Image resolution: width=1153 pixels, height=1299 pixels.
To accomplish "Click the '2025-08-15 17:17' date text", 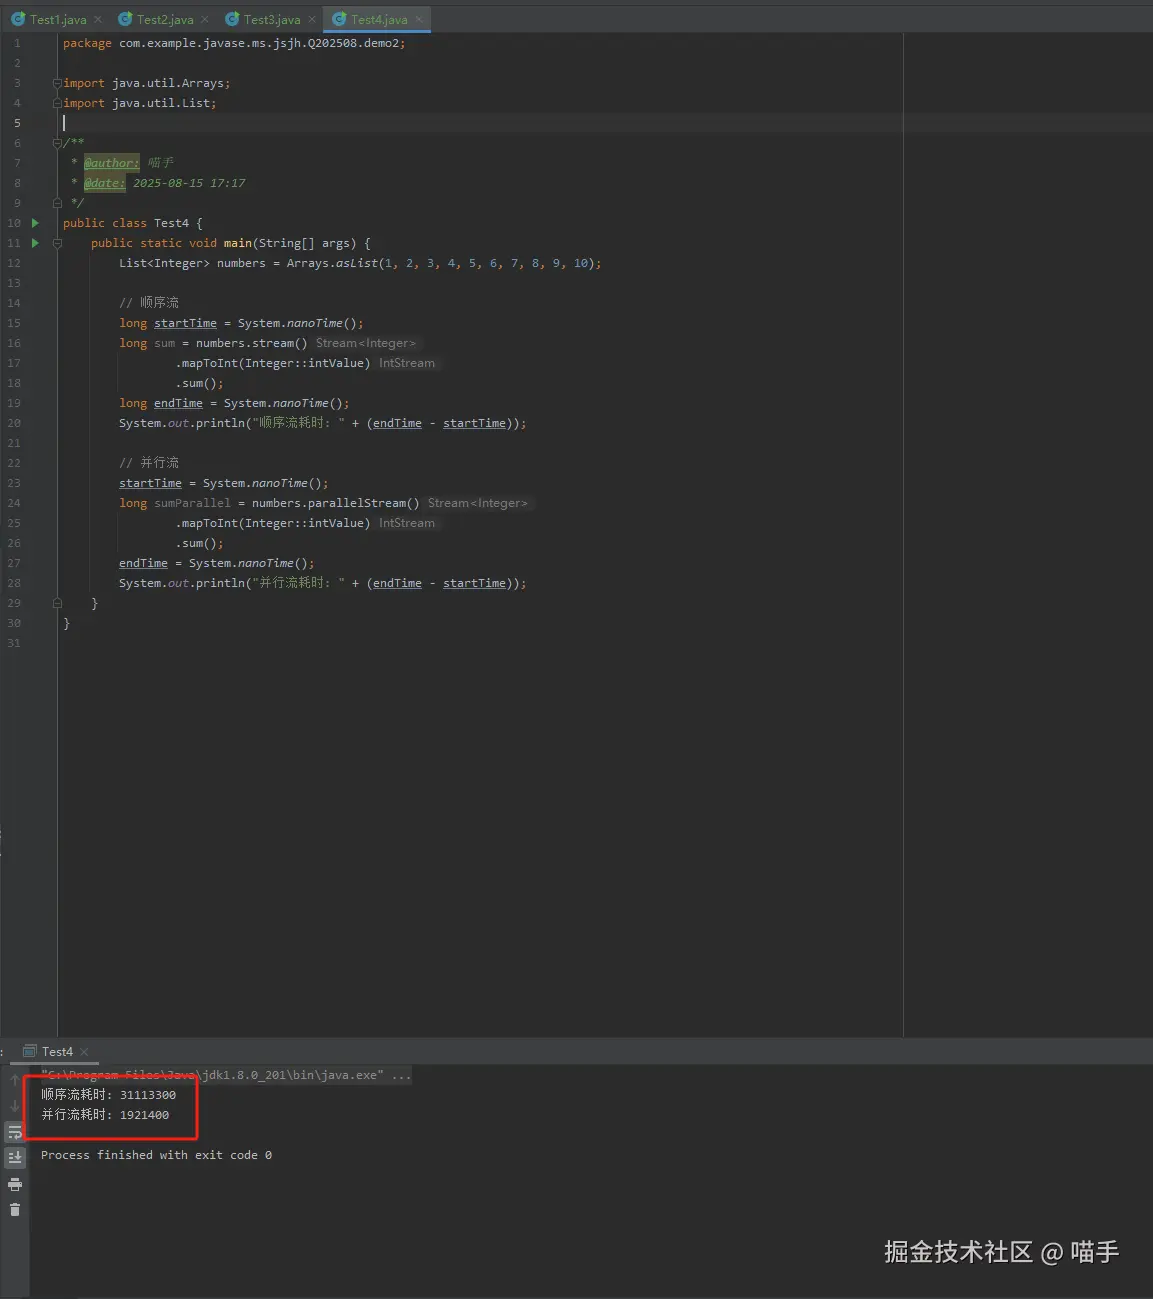I will tap(189, 183).
